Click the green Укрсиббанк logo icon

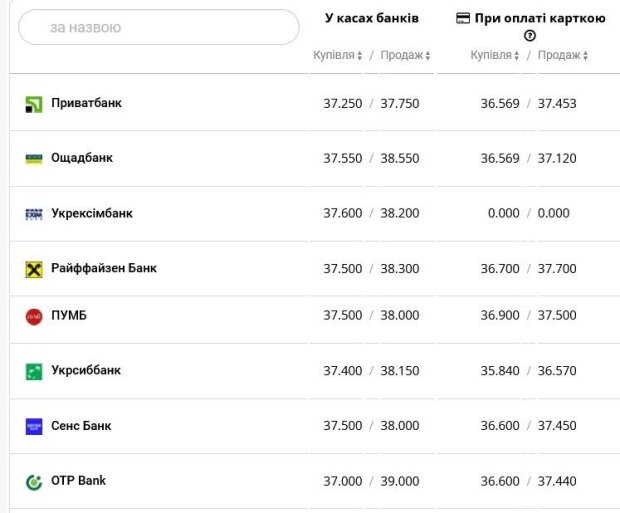click(34, 371)
